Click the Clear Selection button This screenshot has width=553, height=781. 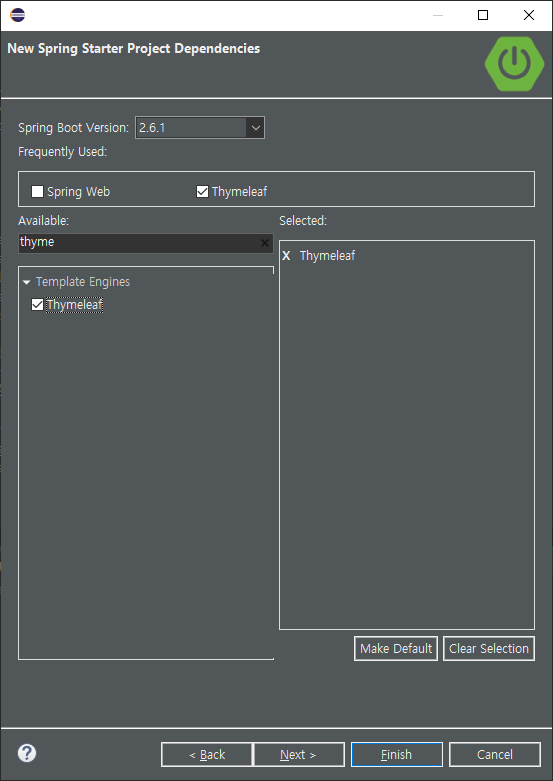click(x=489, y=649)
